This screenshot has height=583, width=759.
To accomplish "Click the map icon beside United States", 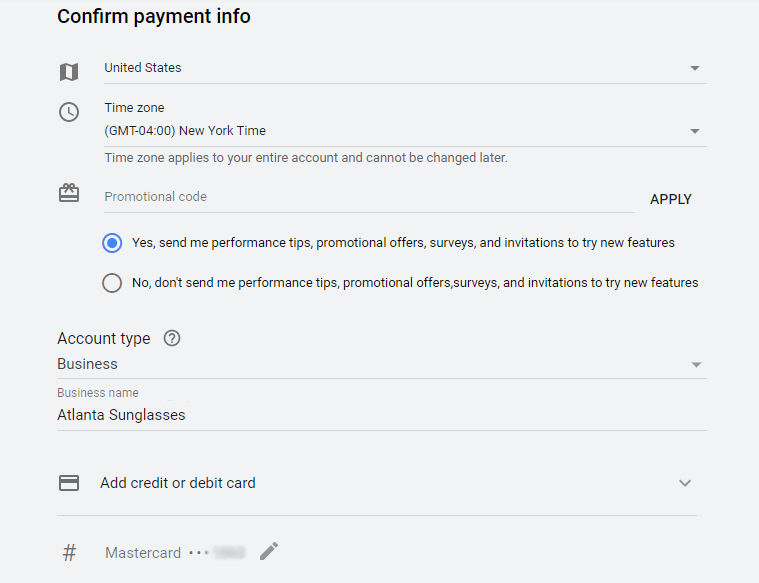I will point(69,72).
